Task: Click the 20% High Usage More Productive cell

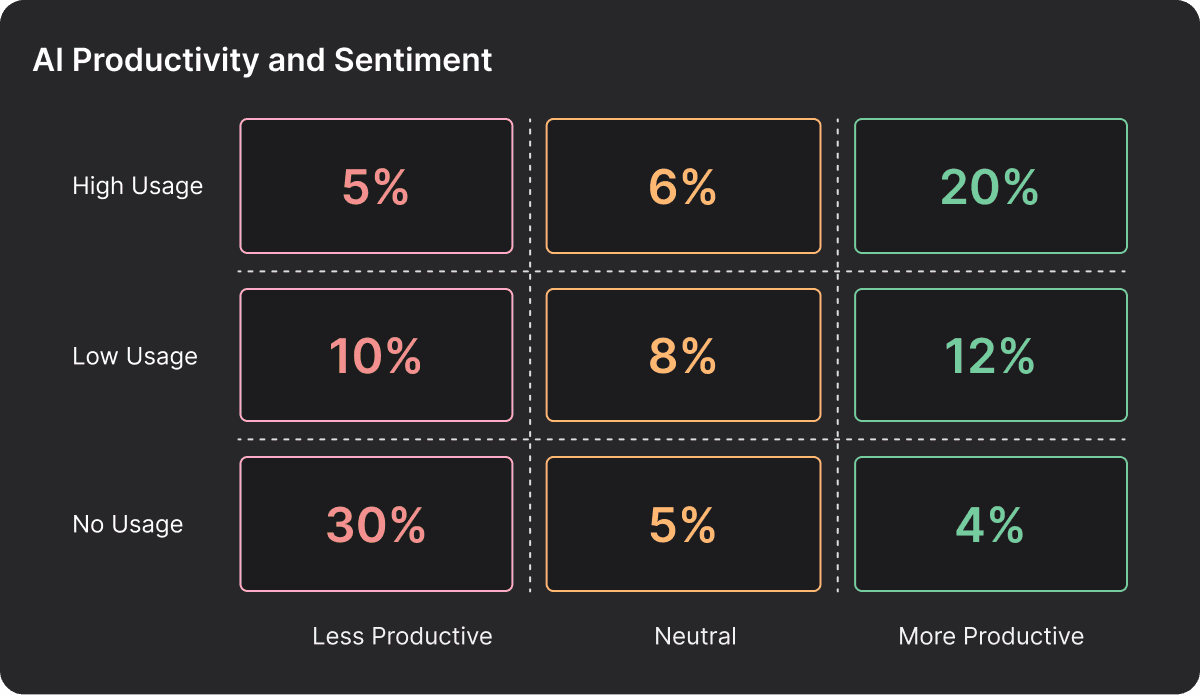Action: click(x=990, y=186)
